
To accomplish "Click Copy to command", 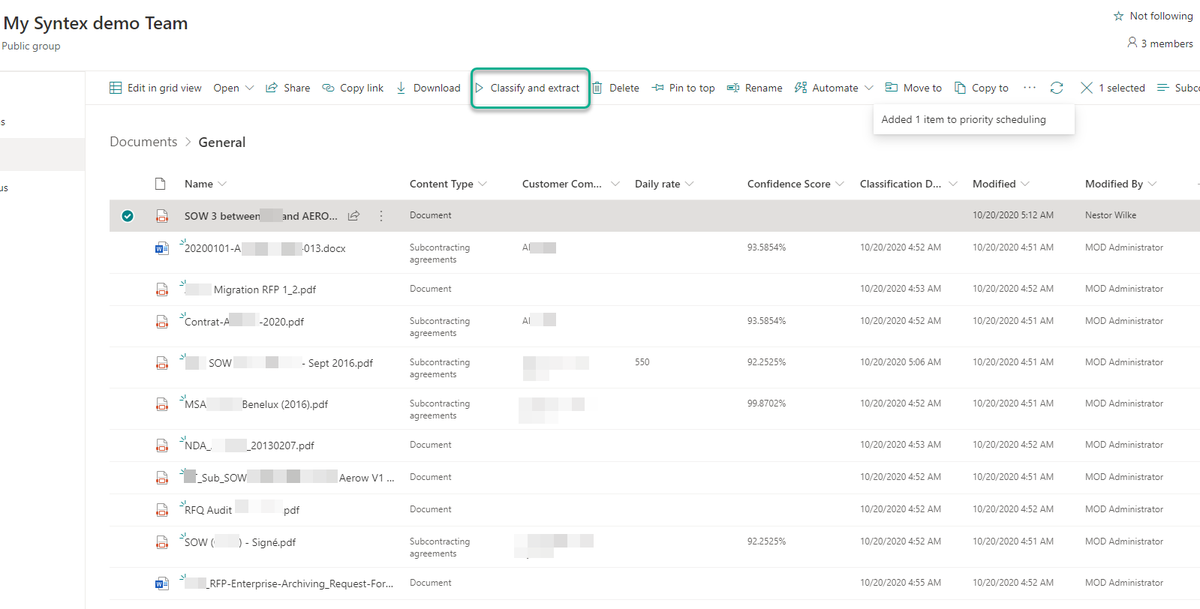I will (981, 88).
